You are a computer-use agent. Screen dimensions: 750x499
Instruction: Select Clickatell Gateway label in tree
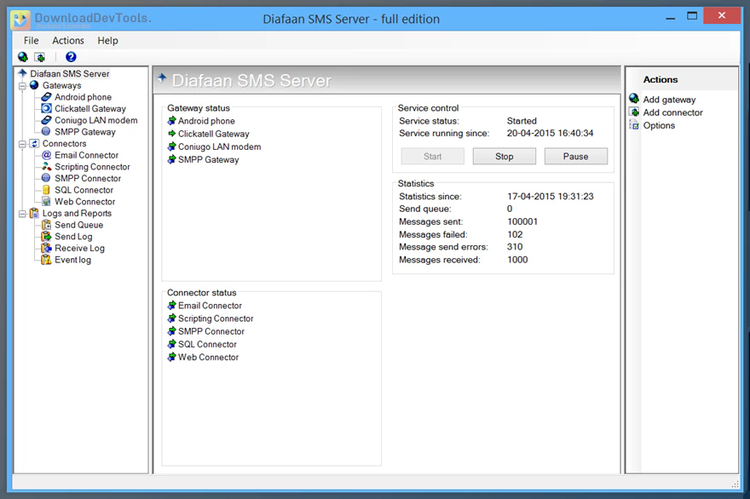pos(90,109)
